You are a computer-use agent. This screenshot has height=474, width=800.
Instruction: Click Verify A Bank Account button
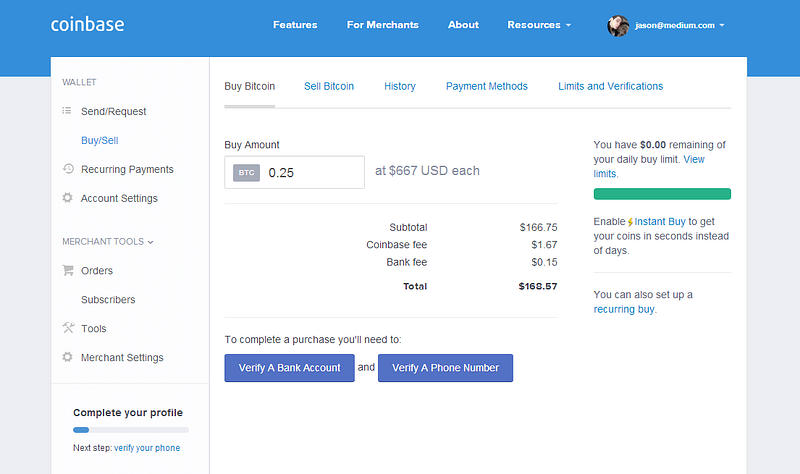click(x=289, y=368)
